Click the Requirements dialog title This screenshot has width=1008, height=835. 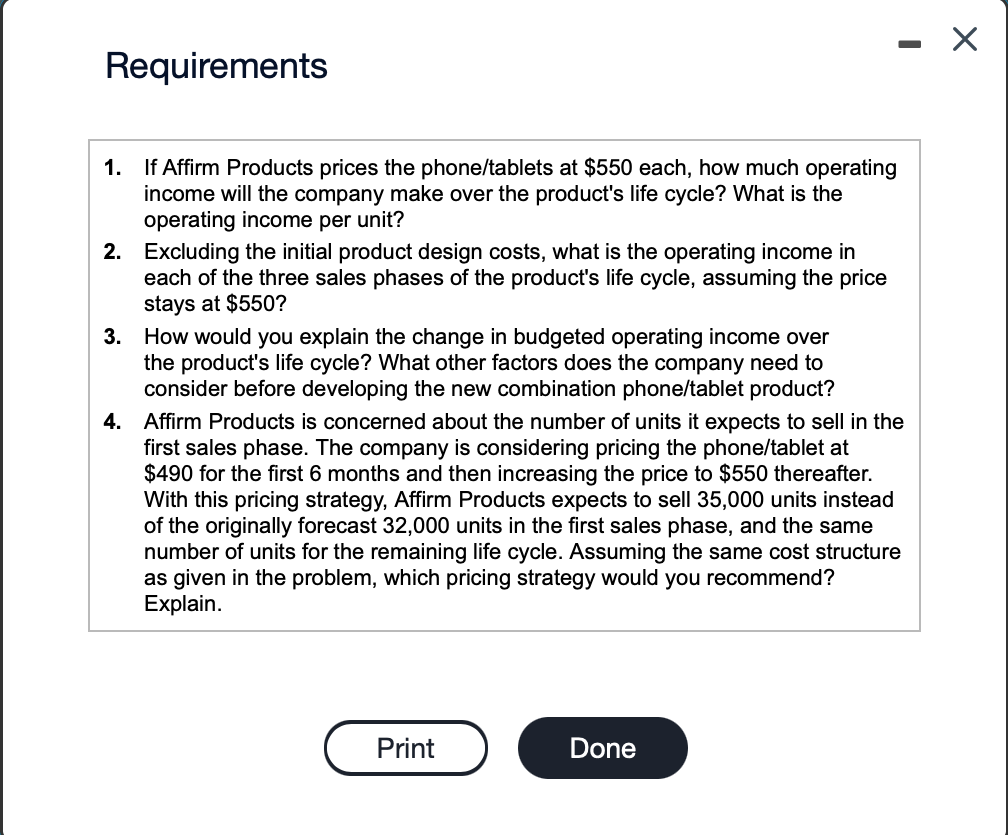click(x=216, y=66)
